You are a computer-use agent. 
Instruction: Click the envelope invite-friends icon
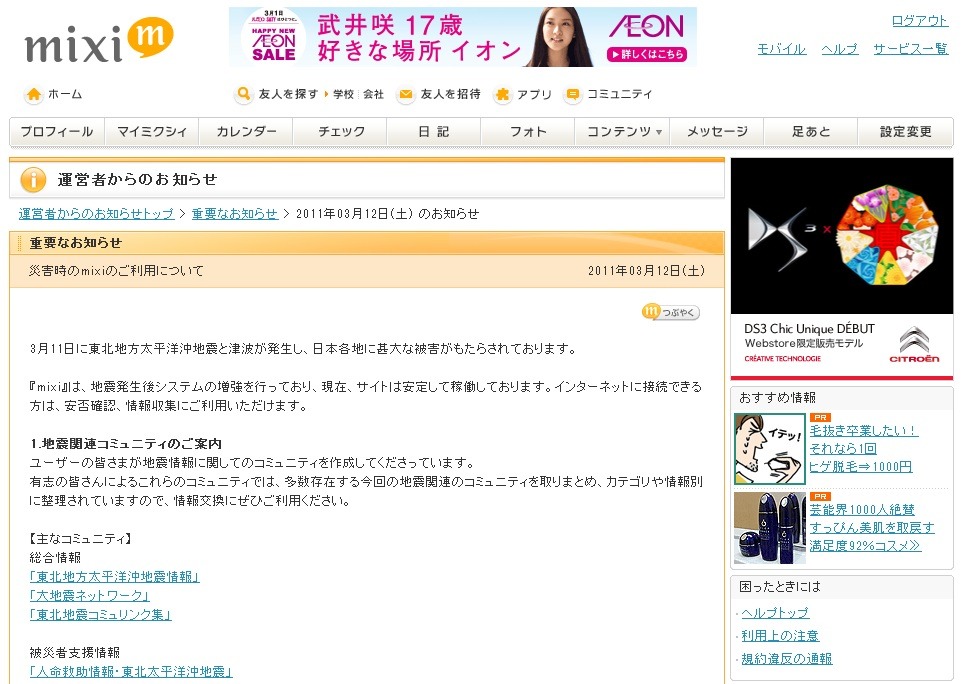coord(405,95)
